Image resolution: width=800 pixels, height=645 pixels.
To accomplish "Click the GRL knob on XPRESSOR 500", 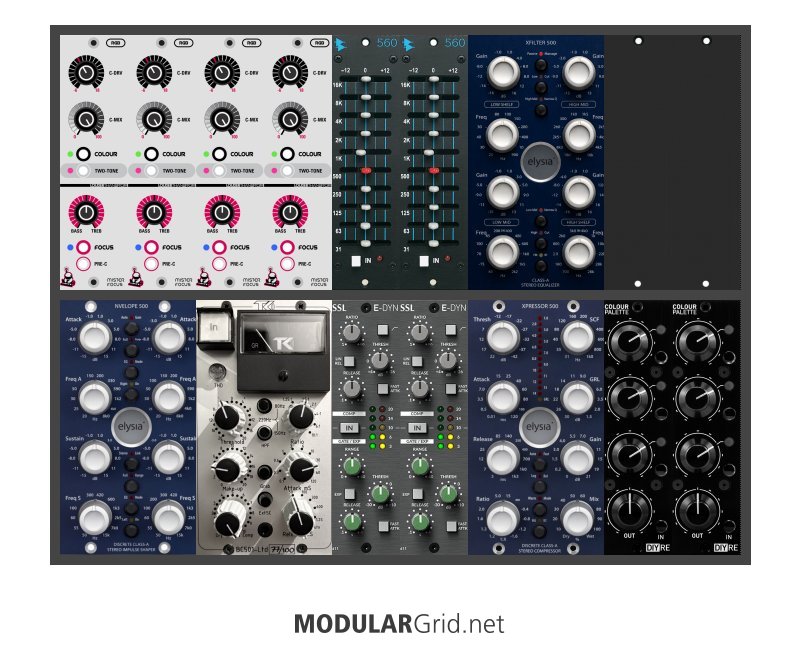I will (x=578, y=397).
